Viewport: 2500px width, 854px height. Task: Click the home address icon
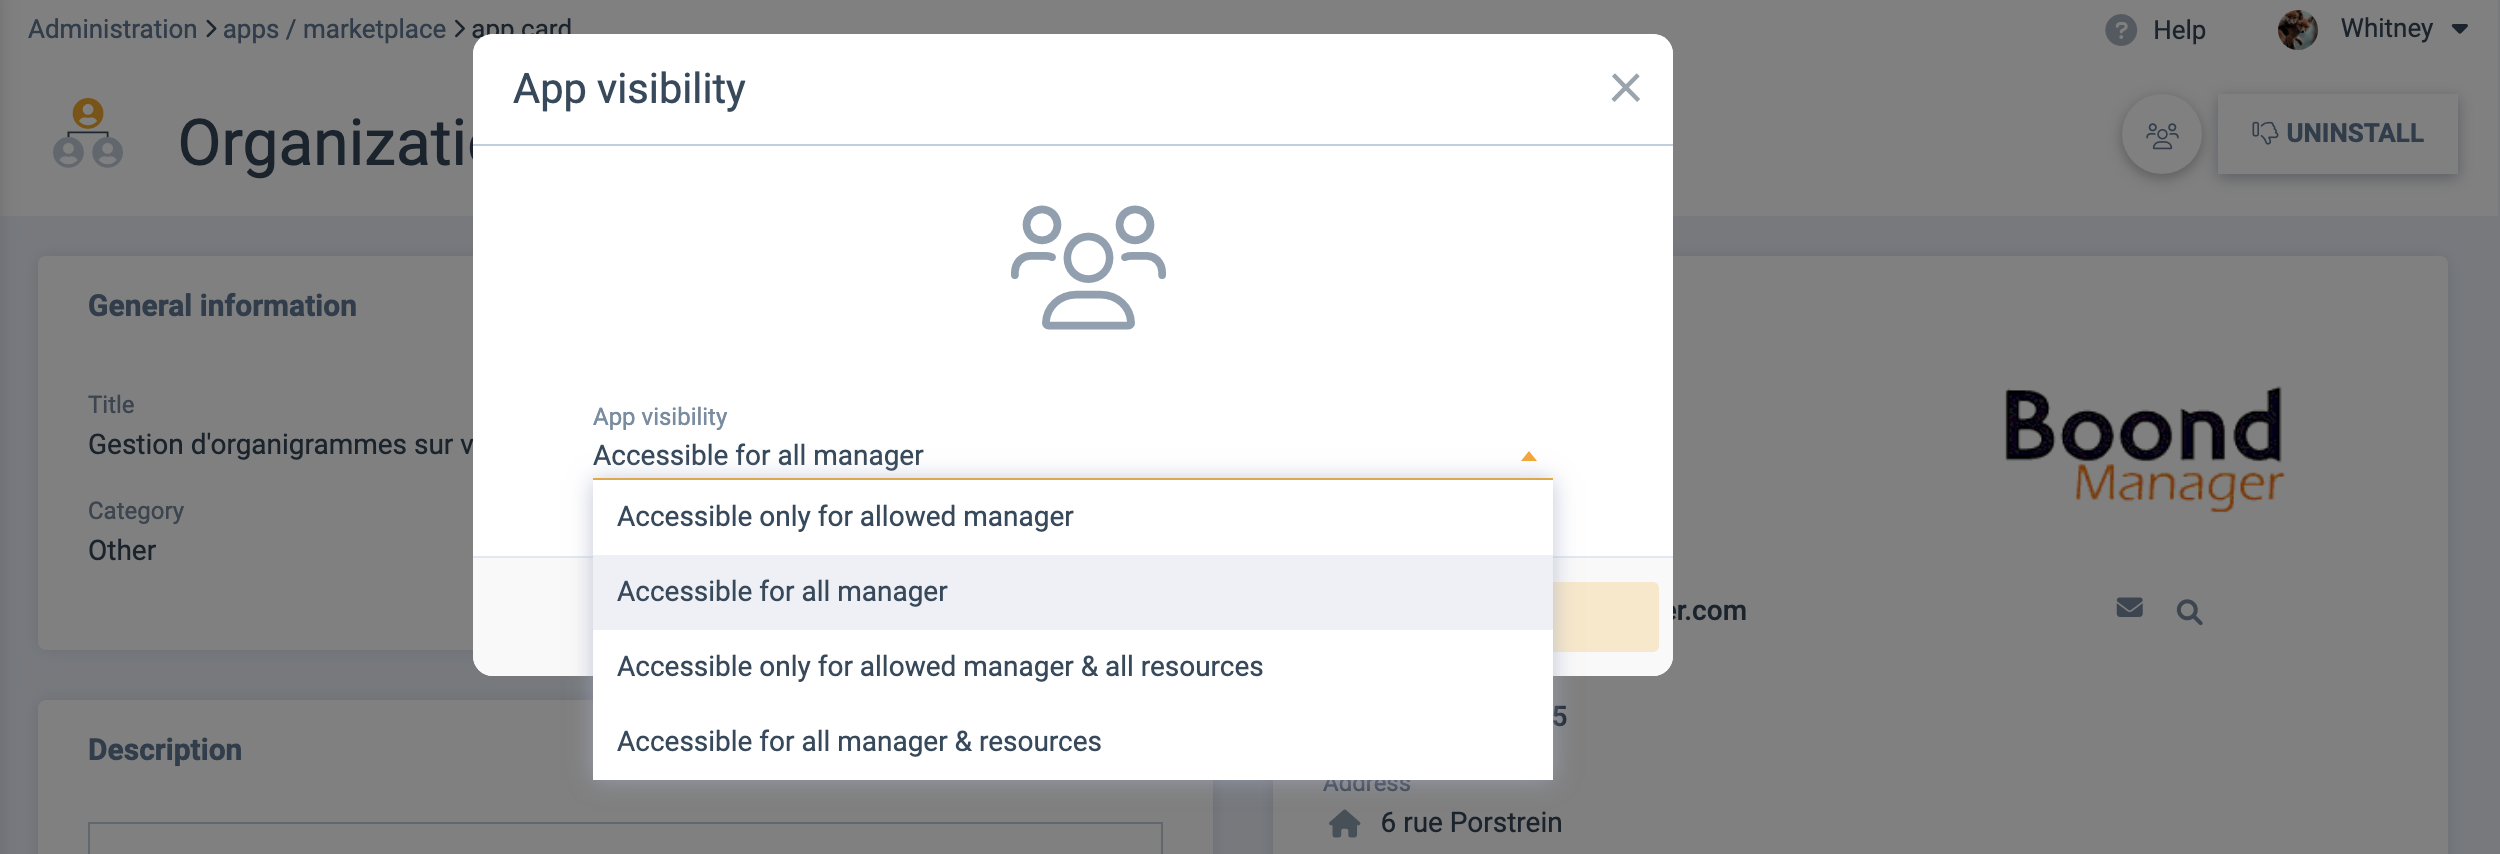coord(1344,823)
